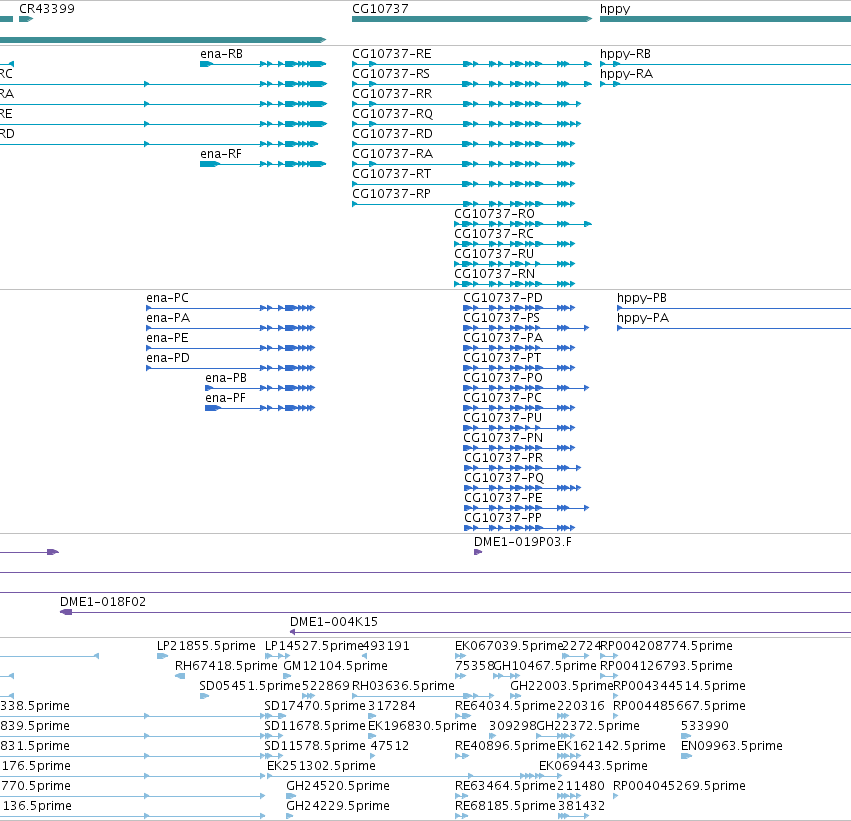Select RE64034.5prime EST label
Image resolution: width=851 pixels, height=821 pixels.
[505, 707]
